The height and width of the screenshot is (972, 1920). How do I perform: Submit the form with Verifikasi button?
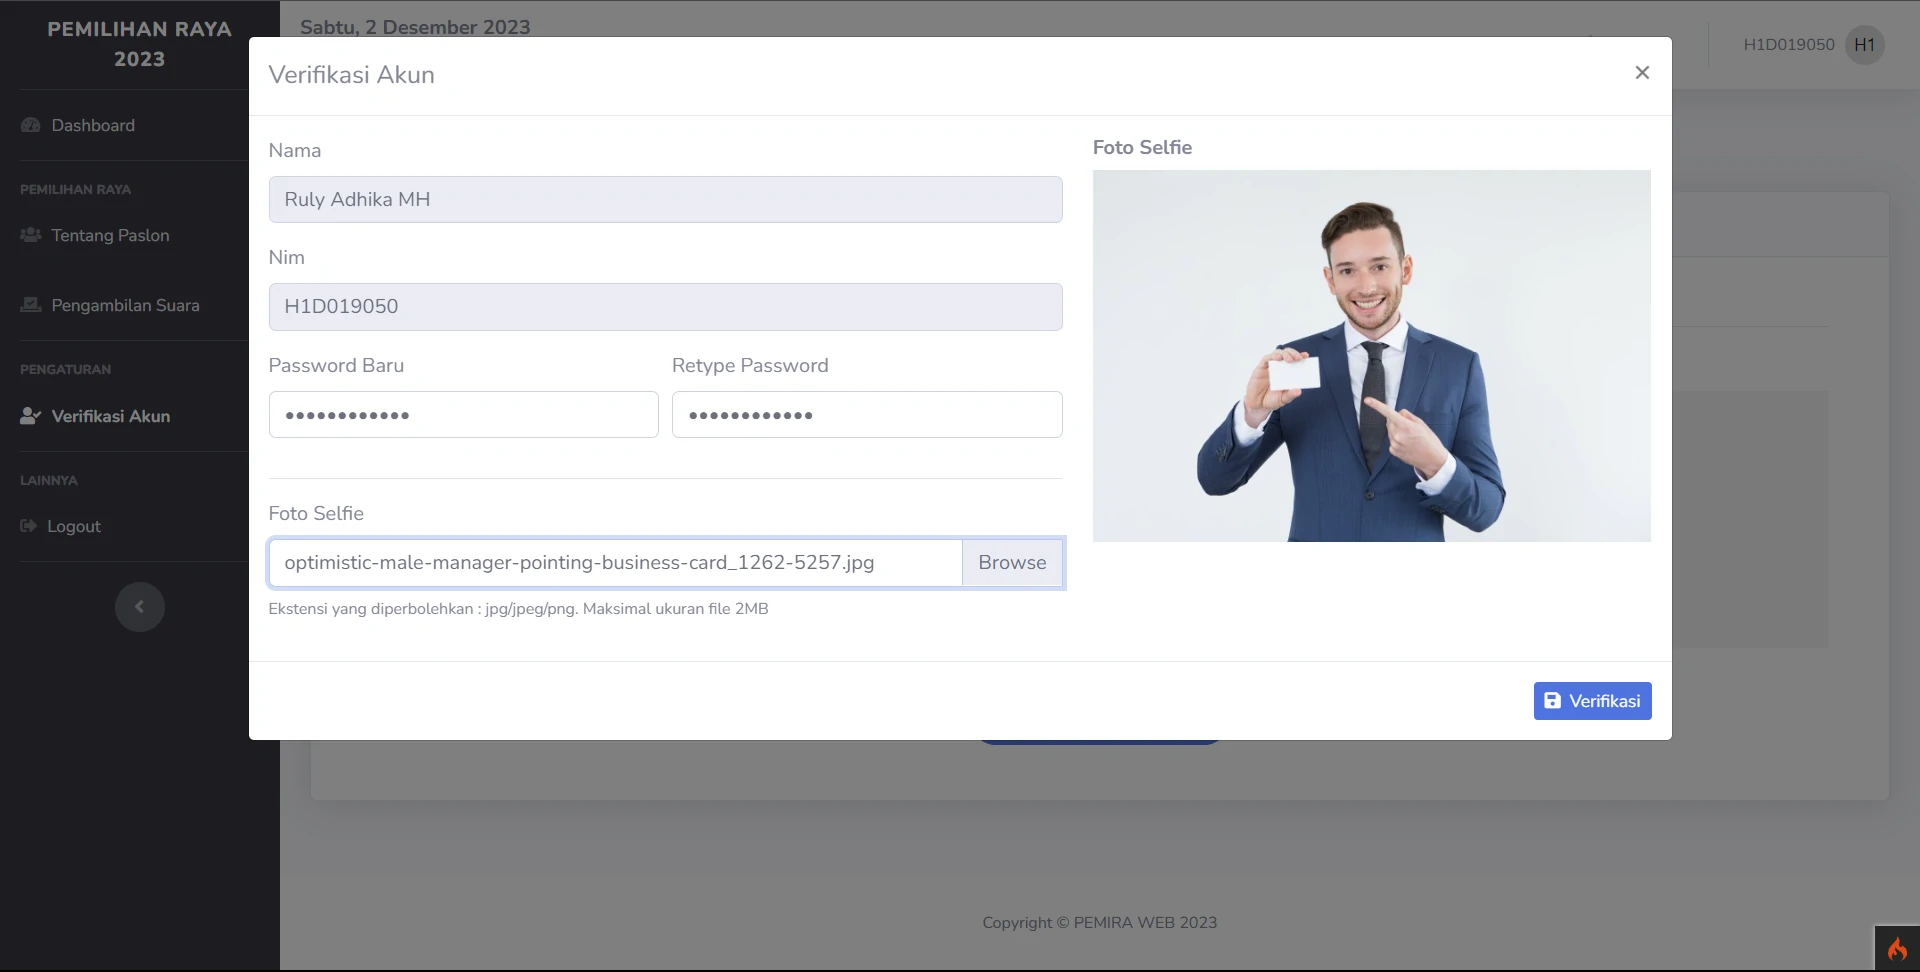pos(1592,701)
